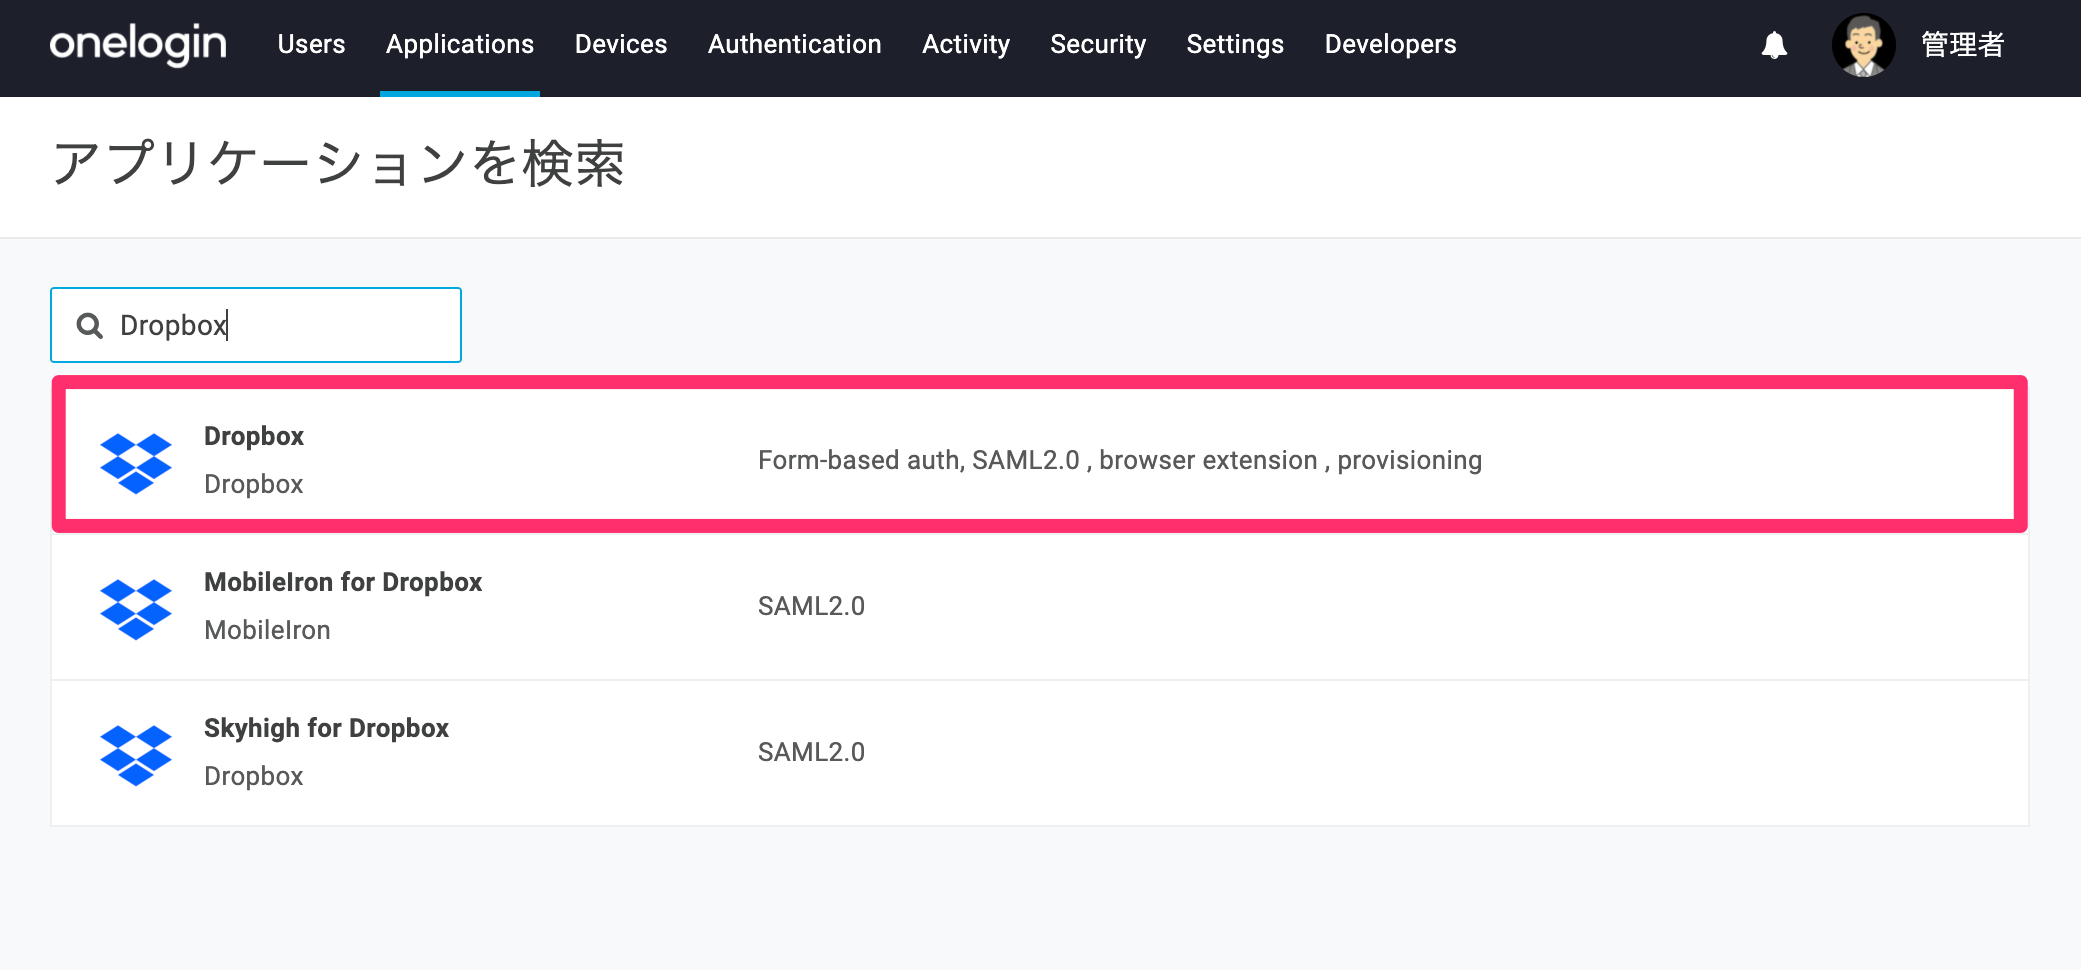Click the アプリケーションを検索 page heading
2081x970 pixels.
339,163
